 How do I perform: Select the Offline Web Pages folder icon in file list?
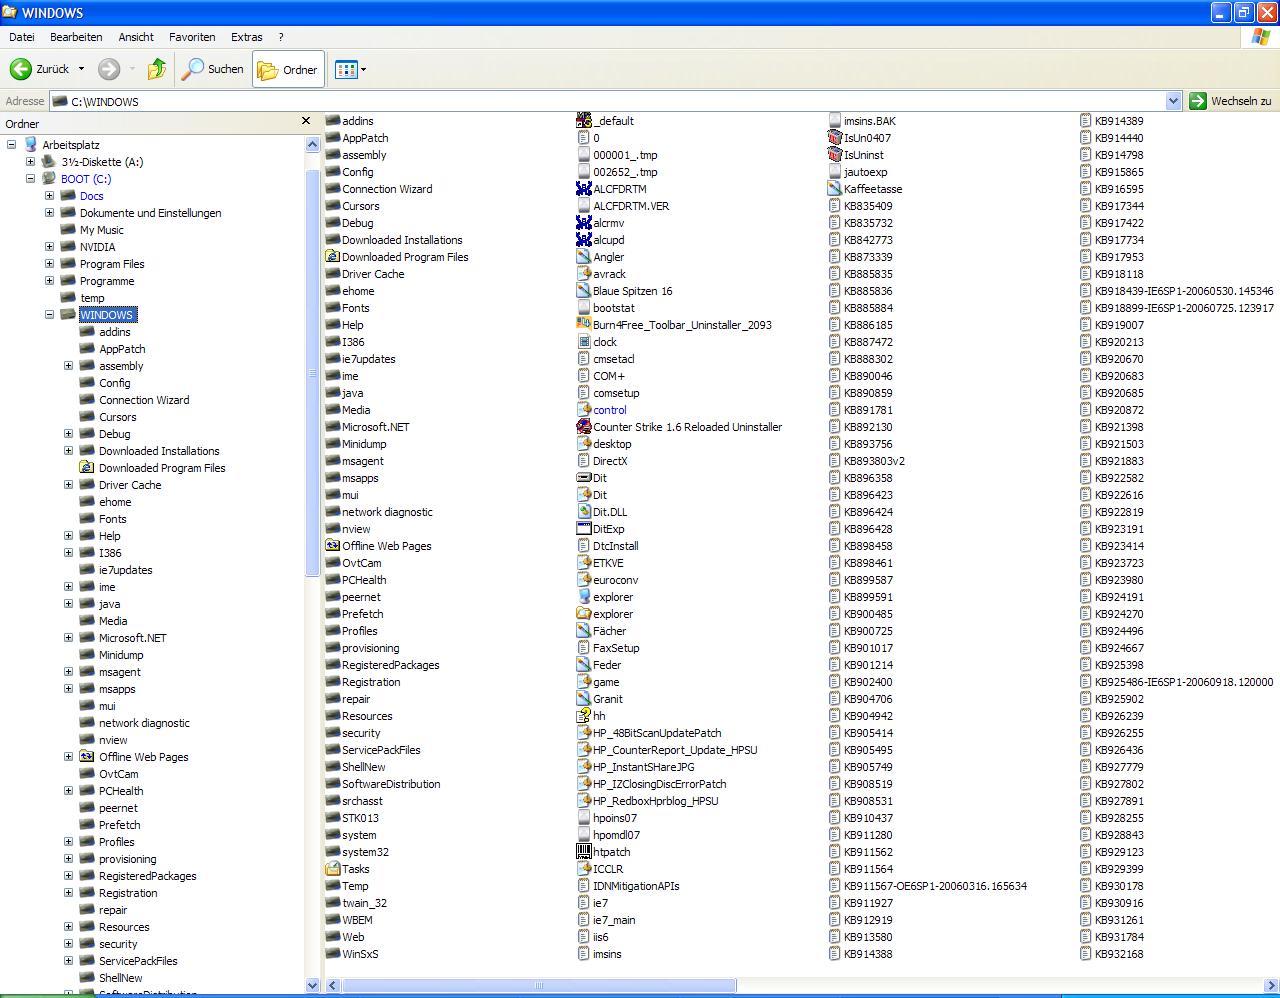[333, 546]
